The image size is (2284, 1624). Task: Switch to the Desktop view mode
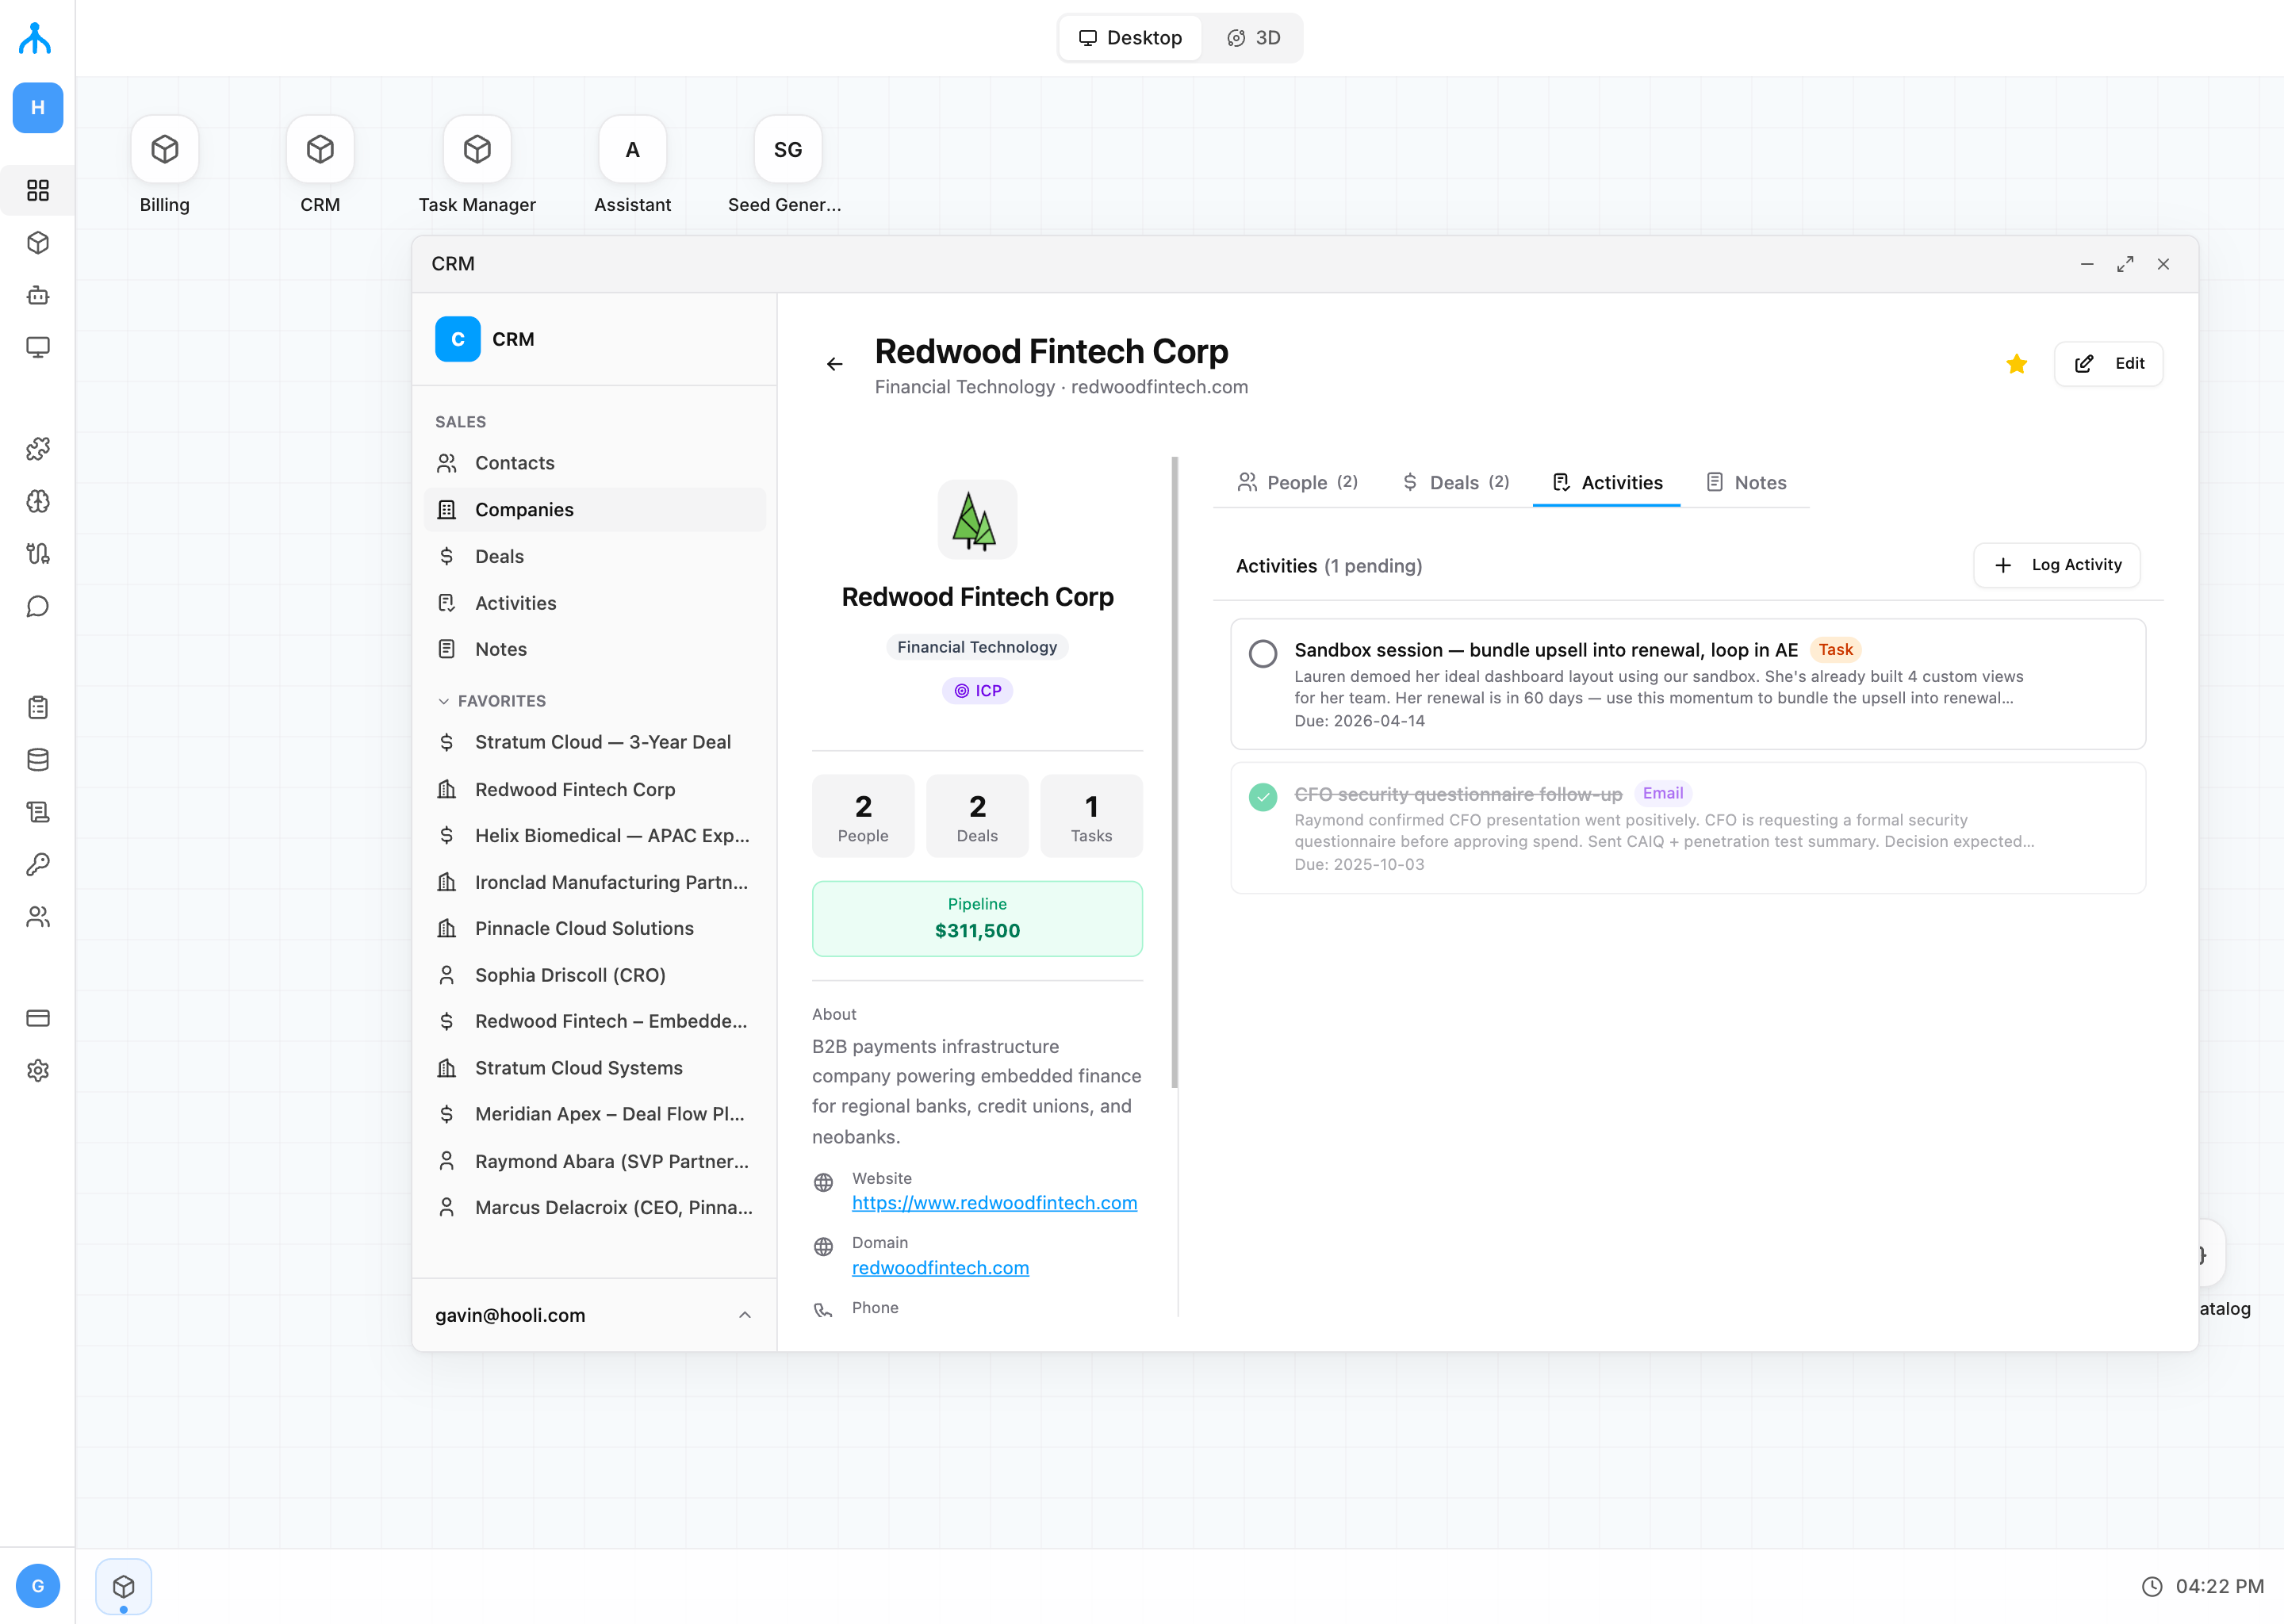[x=1130, y=37]
